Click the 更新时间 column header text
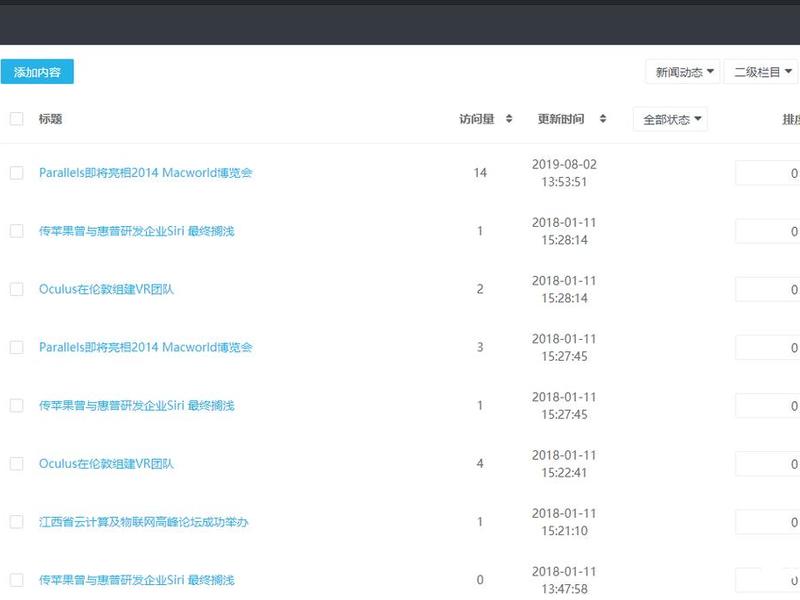This screenshot has width=800, height=600. click(561, 119)
